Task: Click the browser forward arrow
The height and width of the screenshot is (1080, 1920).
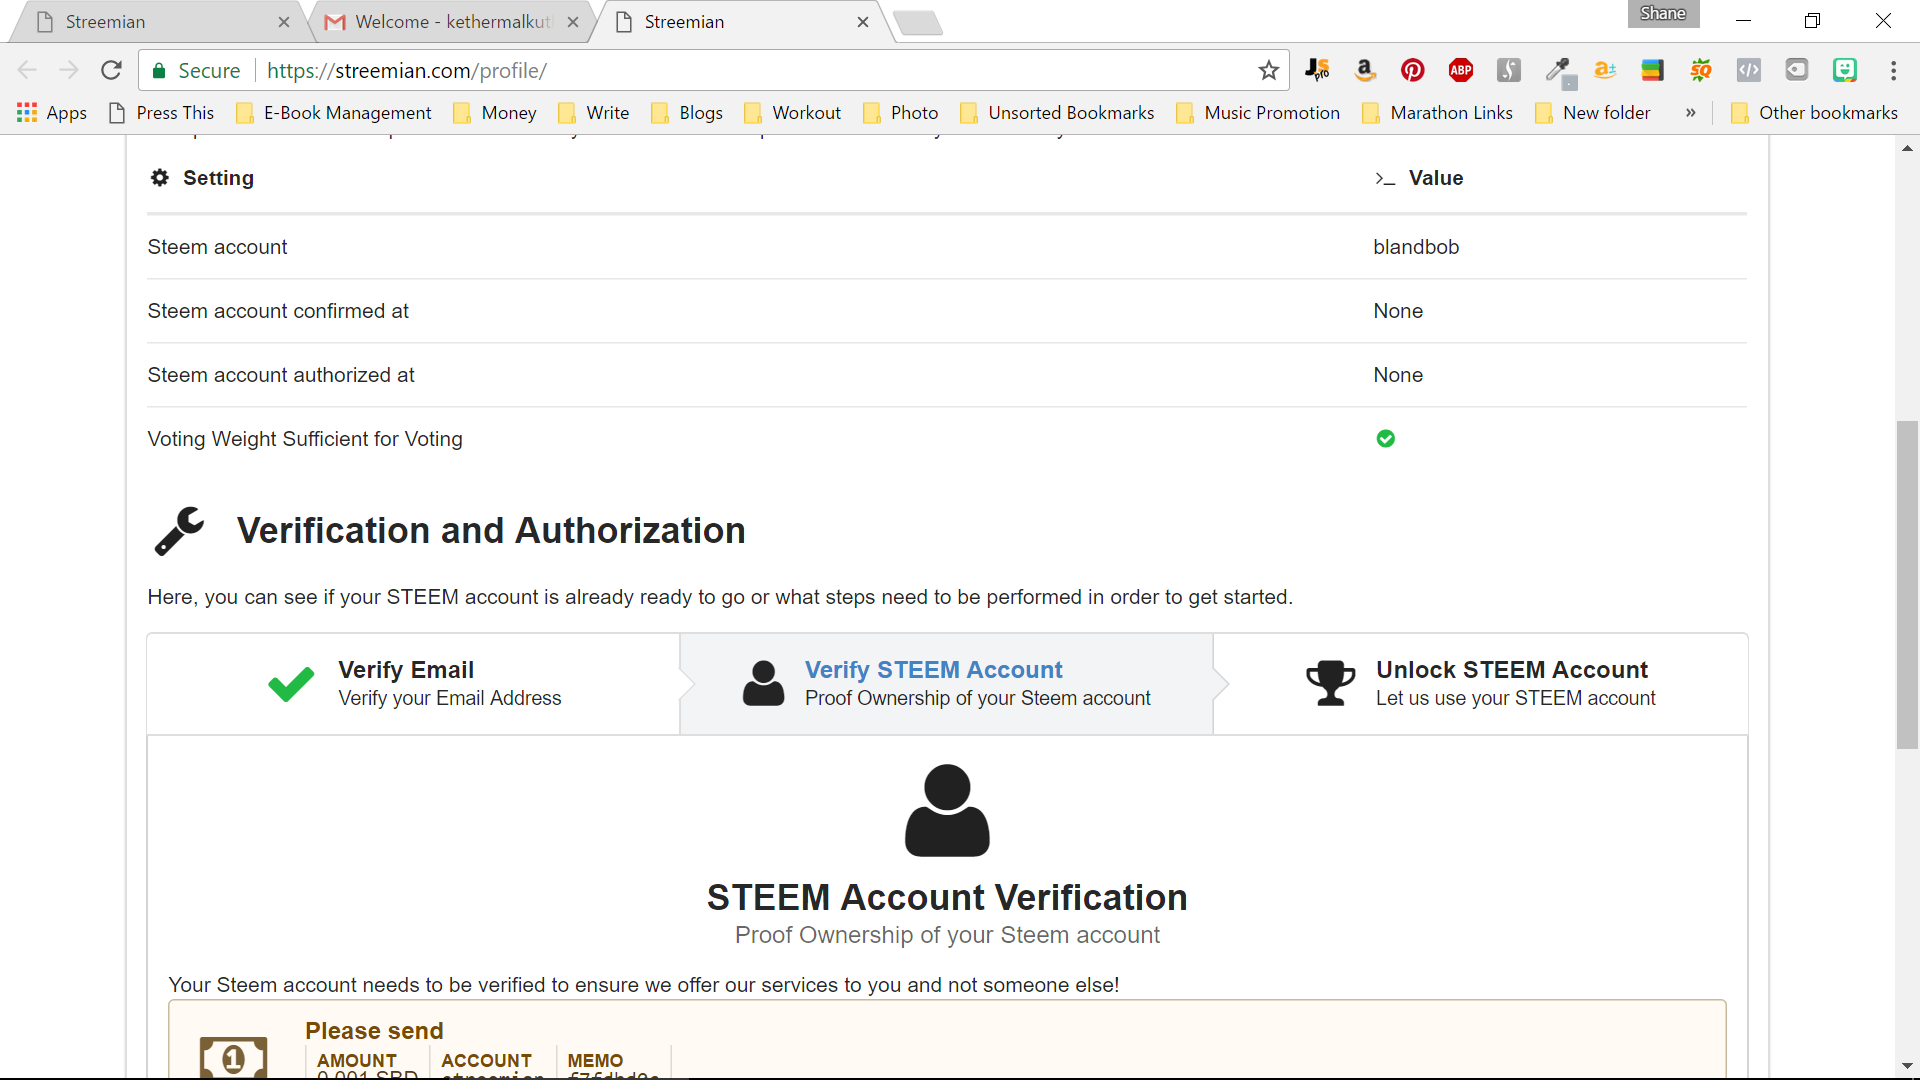Action: 69,70
